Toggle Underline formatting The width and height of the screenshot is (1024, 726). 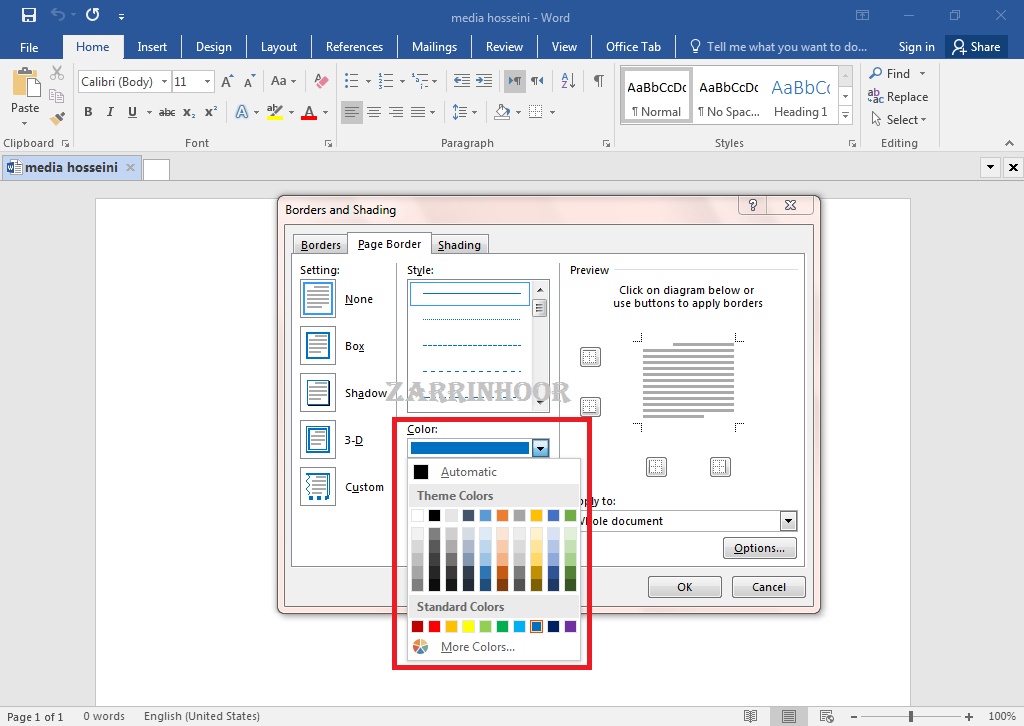click(x=130, y=112)
